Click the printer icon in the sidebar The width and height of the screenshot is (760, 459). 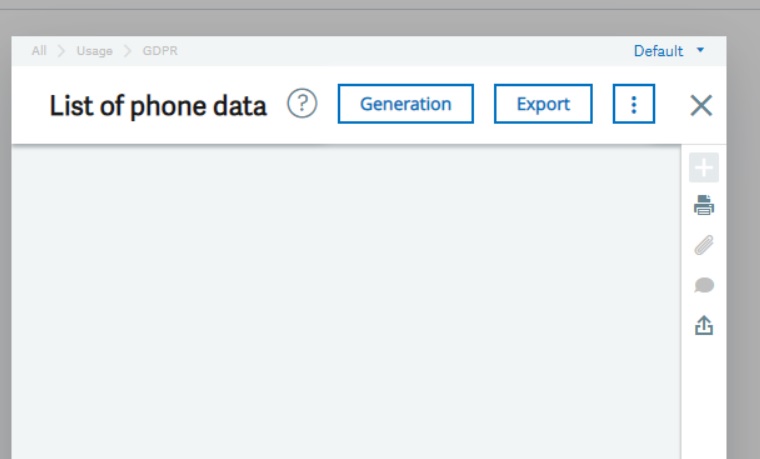(x=704, y=206)
